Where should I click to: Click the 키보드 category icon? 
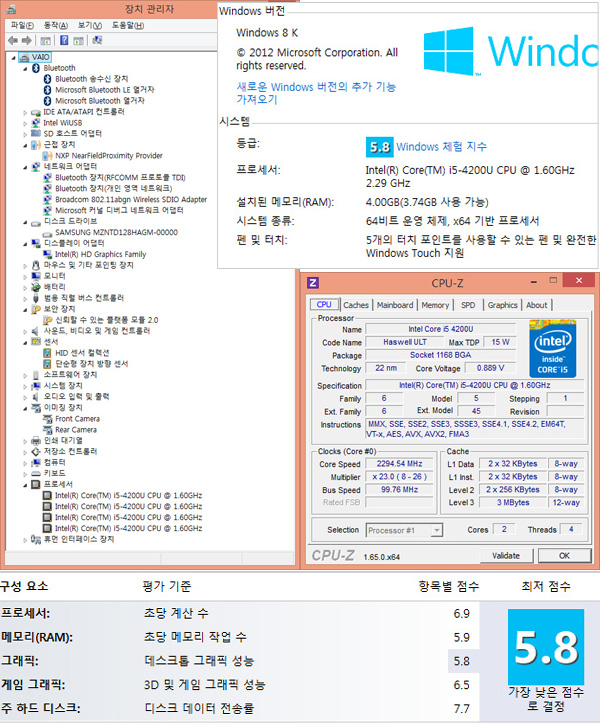click(x=36, y=473)
